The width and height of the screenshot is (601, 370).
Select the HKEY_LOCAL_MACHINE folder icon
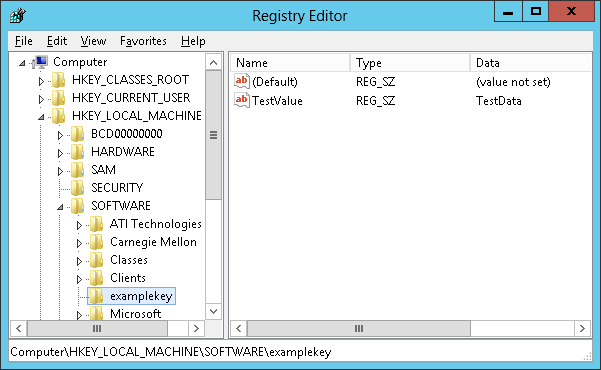[59, 116]
